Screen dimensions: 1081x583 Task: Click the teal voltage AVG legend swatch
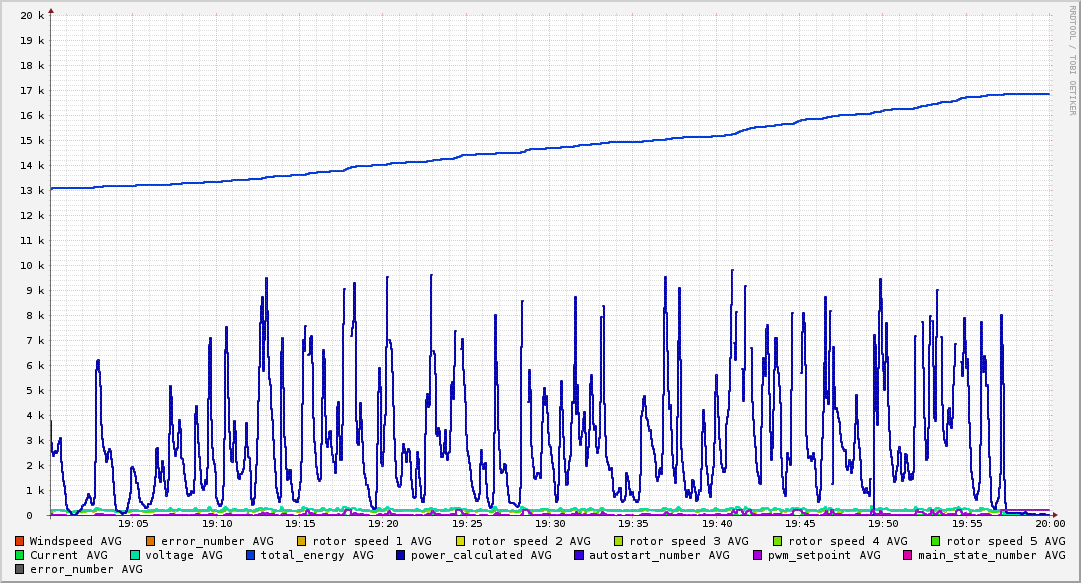point(135,555)
